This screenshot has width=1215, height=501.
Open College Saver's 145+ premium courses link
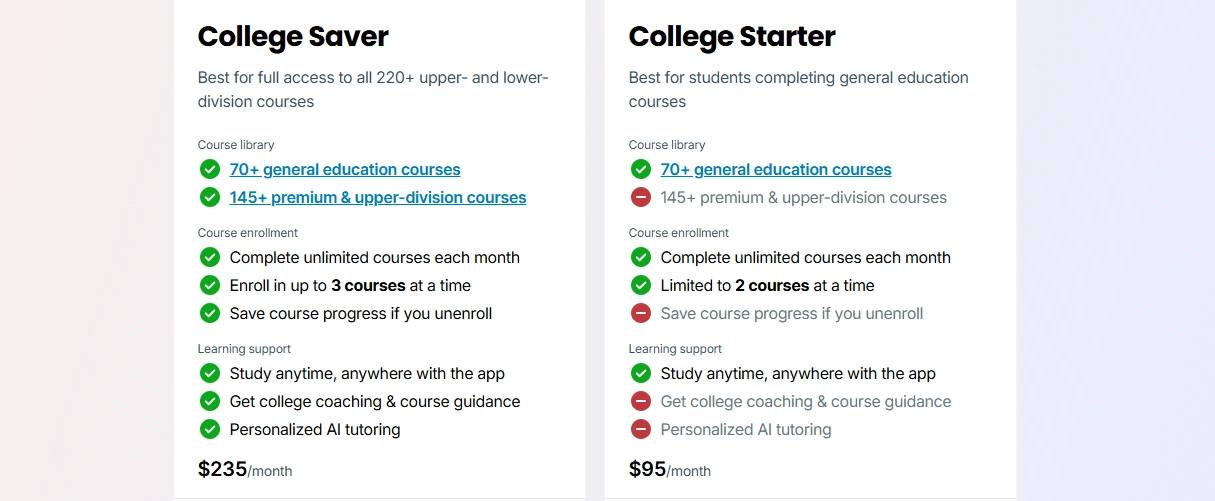pos(377,198)
